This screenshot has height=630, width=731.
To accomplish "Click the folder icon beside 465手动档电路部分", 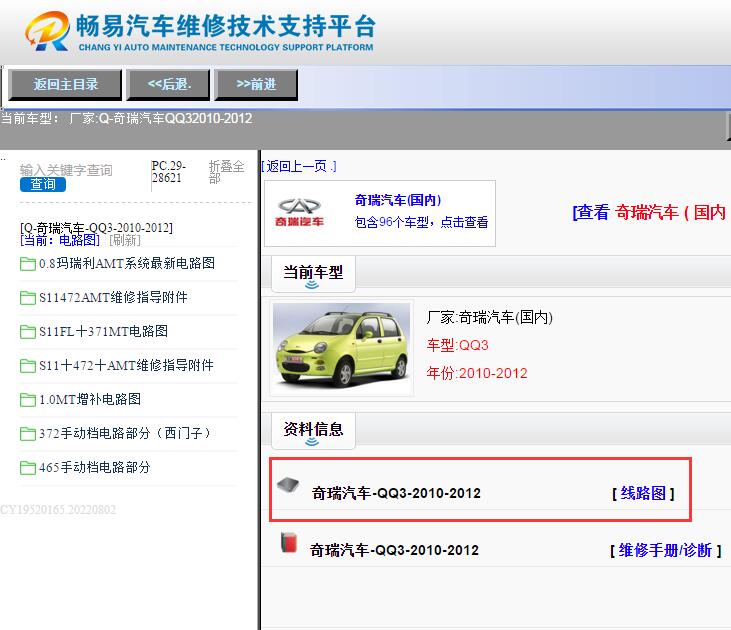I will 28,468.
